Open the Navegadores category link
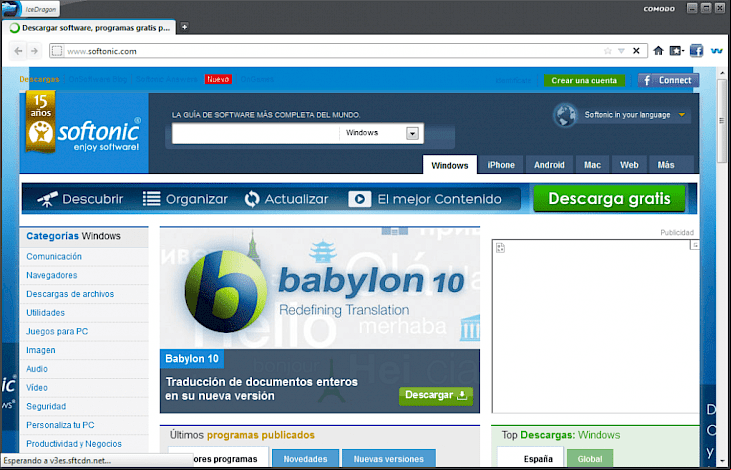This screenshot has height=470, width=731. 52,275
